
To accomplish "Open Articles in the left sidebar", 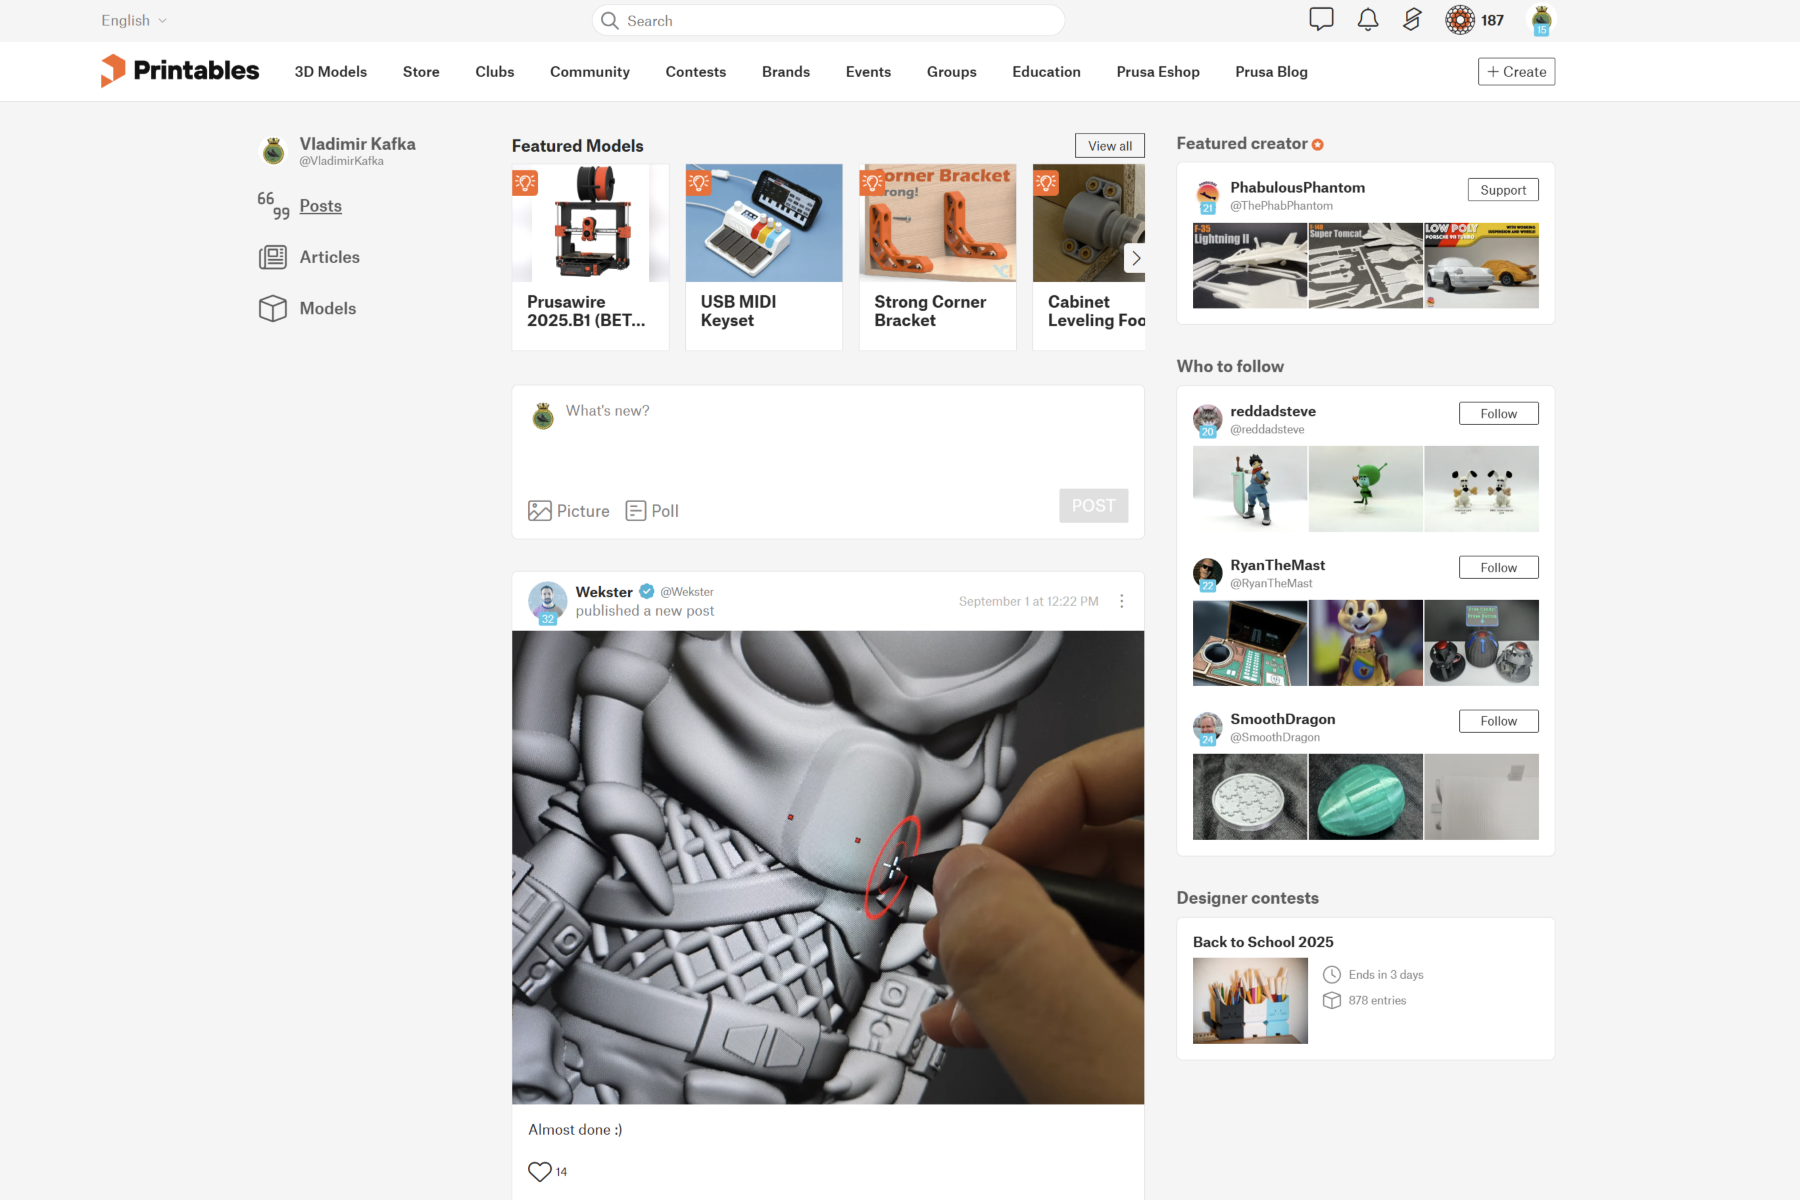I will pyautogui.click(x=329, y=257).
